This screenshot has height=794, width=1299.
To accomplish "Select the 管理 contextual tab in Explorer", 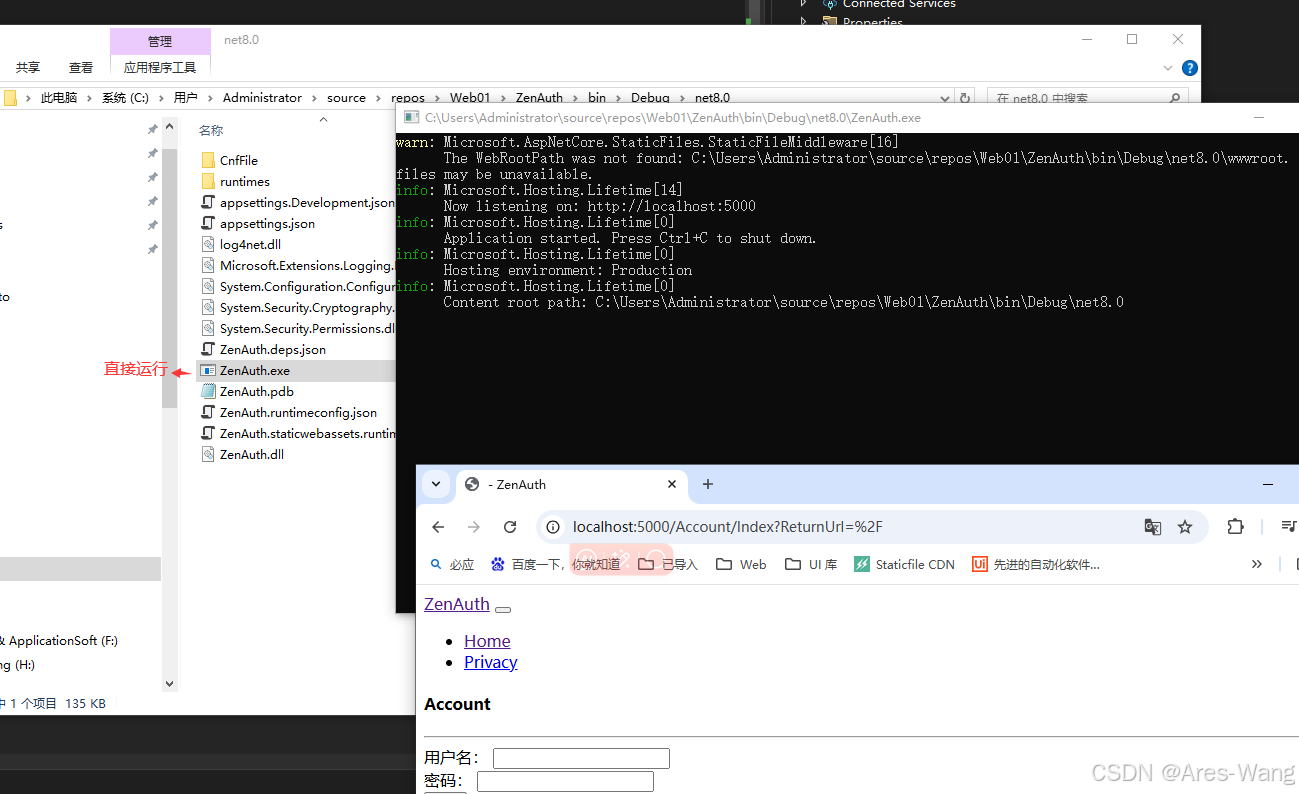I will 160,41.
